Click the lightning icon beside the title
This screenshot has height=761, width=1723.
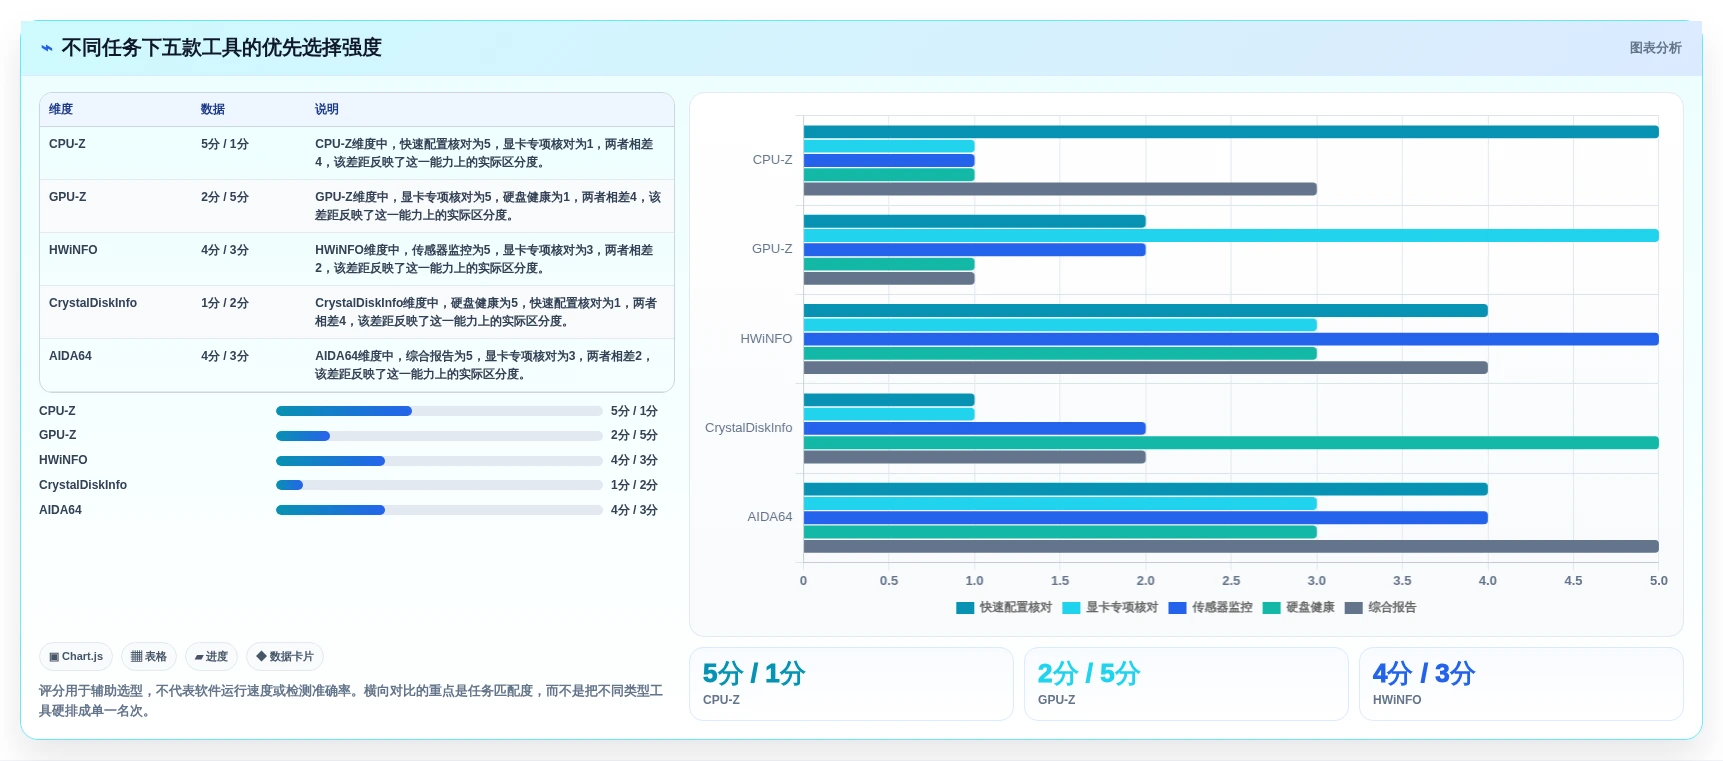[x=47, y=48]
